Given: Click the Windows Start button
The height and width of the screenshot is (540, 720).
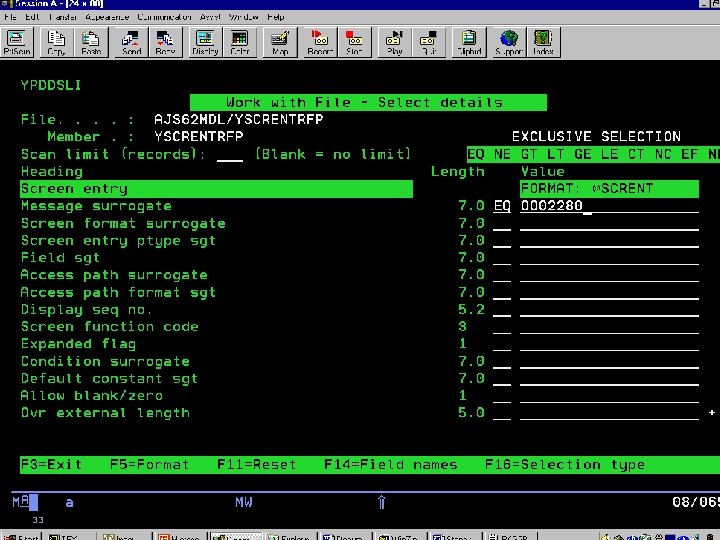Looking at the screenshot, I should [23, 536].
